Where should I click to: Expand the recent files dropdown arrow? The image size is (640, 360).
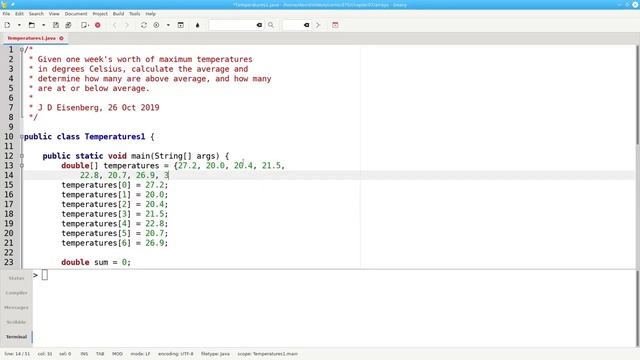click(x=43, y=25)
